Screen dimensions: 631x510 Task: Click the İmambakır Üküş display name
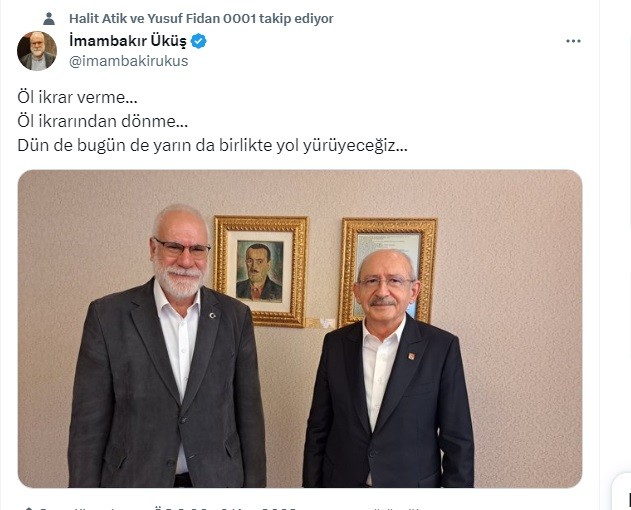(x=128, y=41)
